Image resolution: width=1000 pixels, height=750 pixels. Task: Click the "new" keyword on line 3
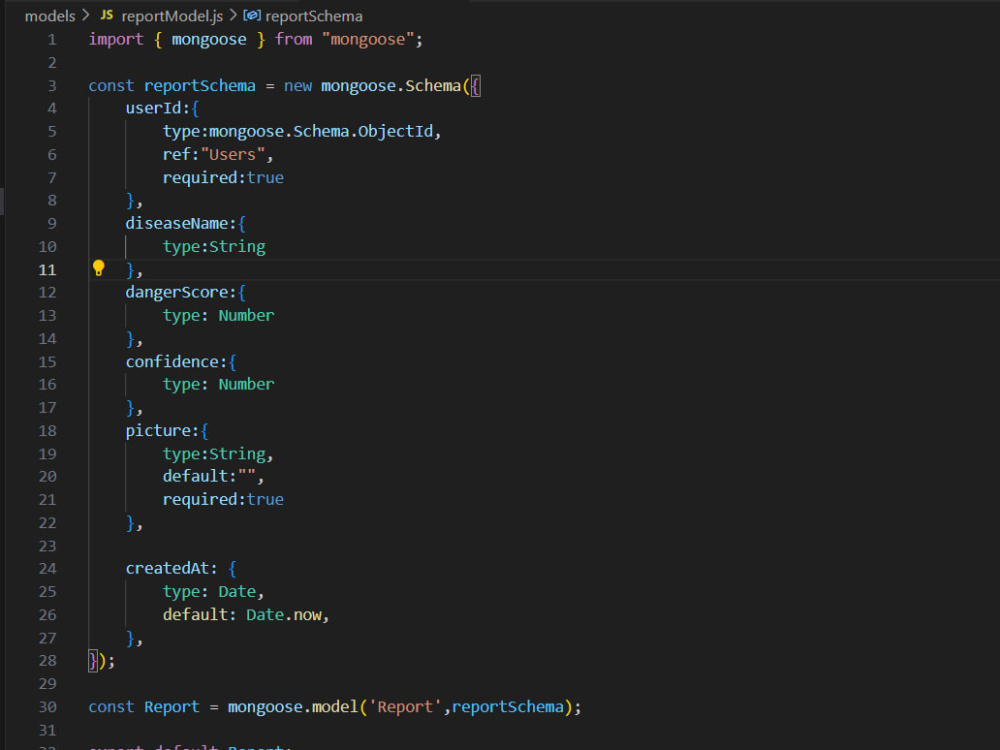click(298, 85)
